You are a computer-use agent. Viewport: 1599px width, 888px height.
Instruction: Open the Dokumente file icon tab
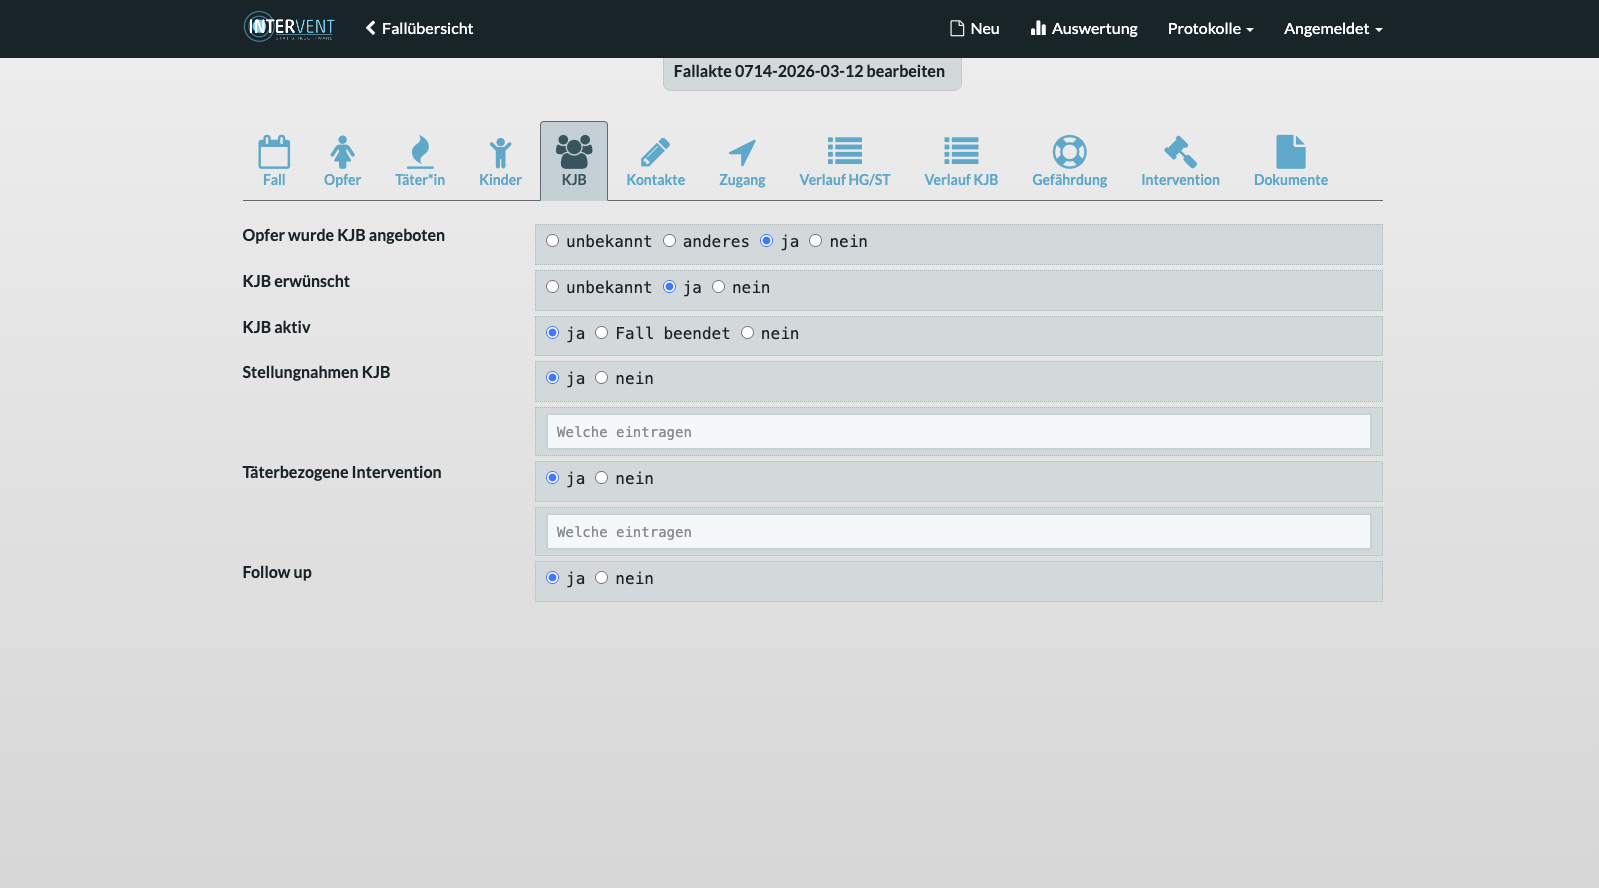pyautogui.click(x=1290, y=153)
